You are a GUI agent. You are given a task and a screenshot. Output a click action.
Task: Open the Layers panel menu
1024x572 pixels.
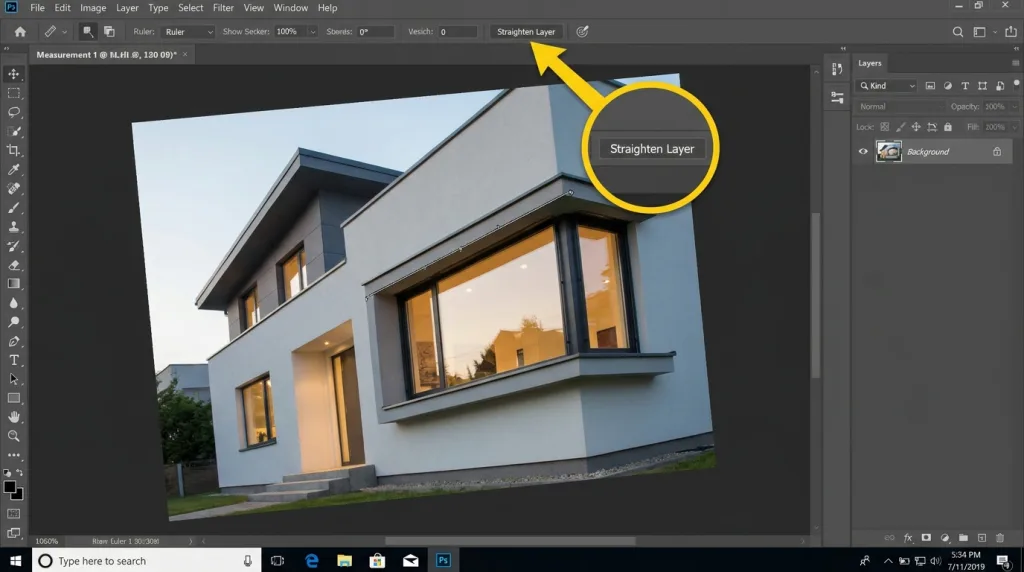(x=1016, y=63)
